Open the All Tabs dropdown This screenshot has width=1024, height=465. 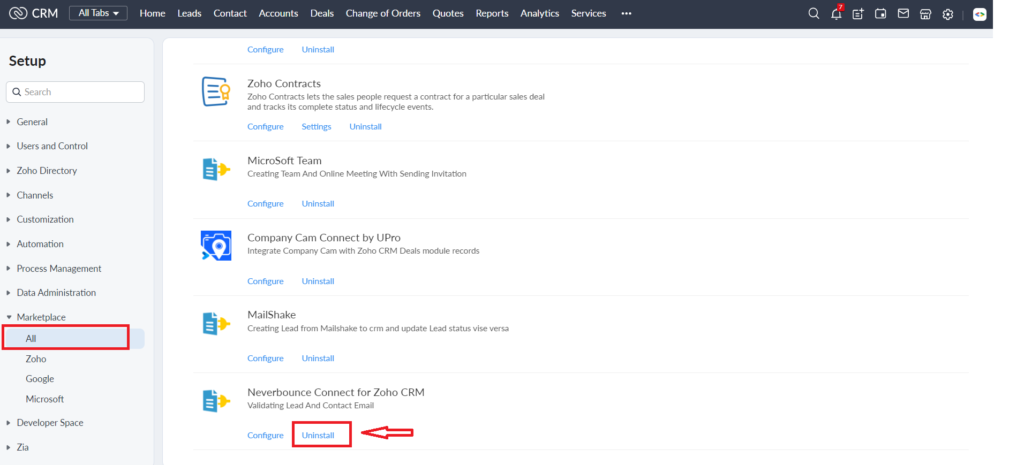tap(99, 13)
